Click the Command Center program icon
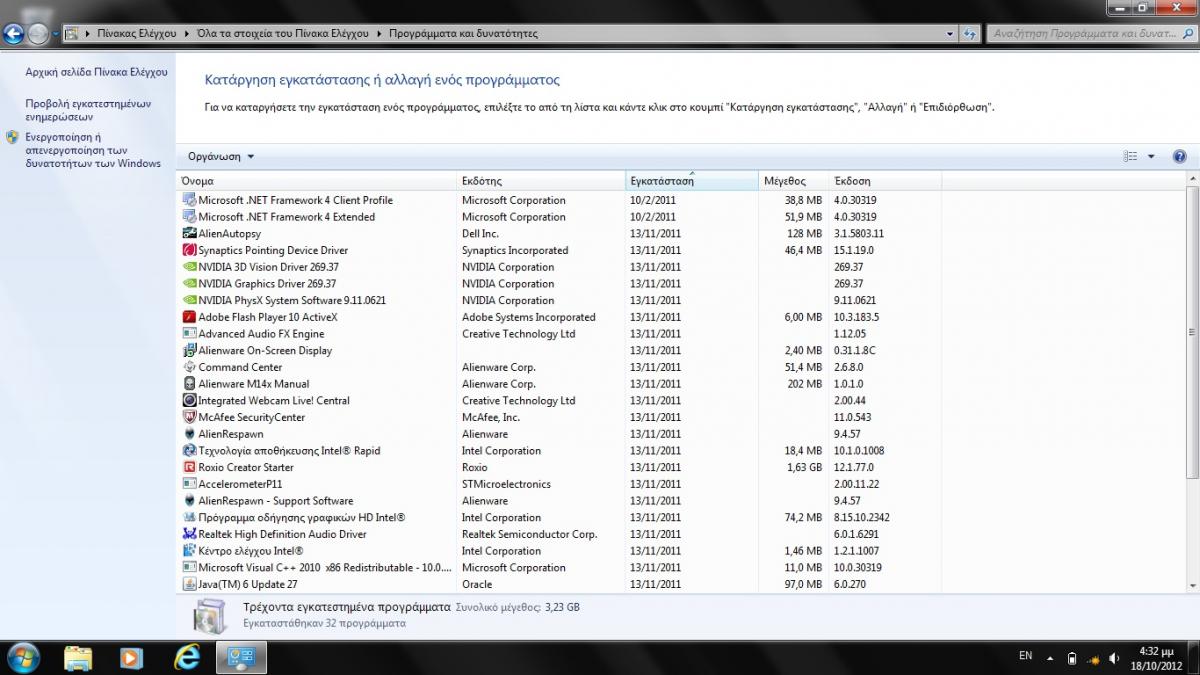1200x675 pixels. (x=190, y=367)
